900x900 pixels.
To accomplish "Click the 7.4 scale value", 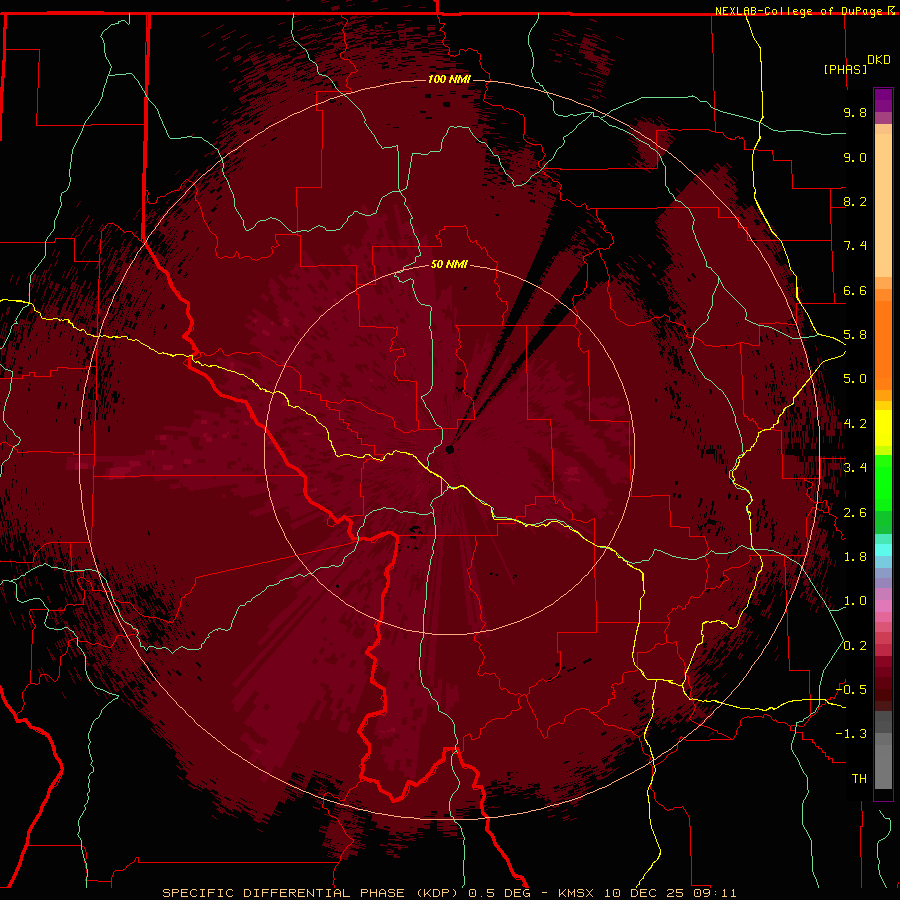I will 855,246.
